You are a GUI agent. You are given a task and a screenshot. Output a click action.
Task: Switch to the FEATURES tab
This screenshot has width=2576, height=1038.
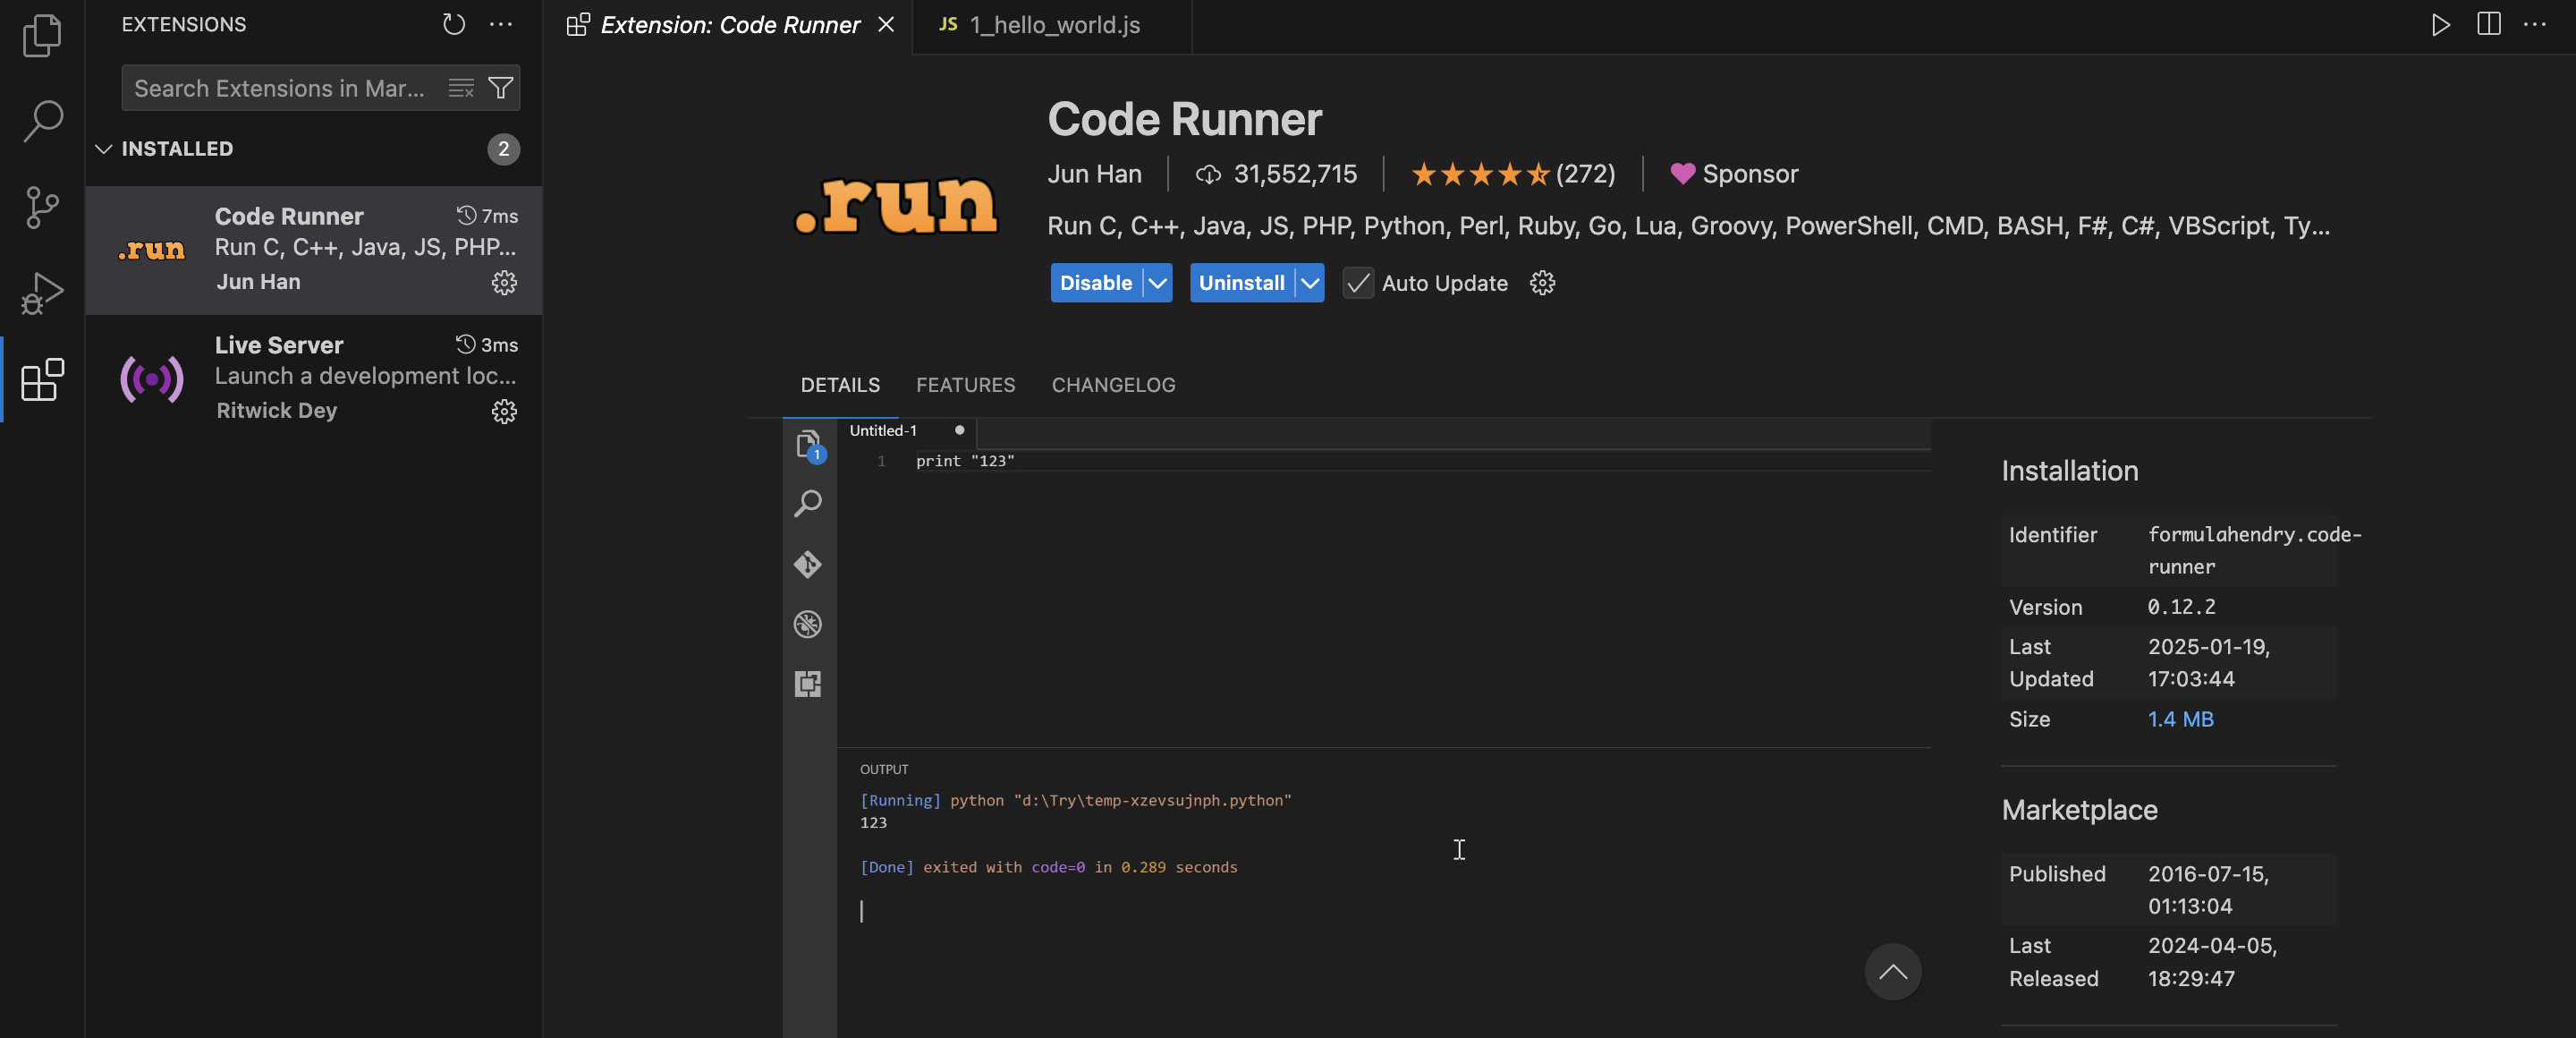(965, 385)
